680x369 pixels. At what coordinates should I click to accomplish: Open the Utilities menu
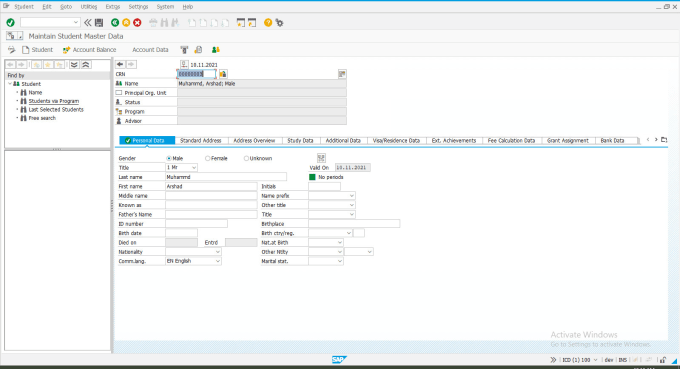89,7
